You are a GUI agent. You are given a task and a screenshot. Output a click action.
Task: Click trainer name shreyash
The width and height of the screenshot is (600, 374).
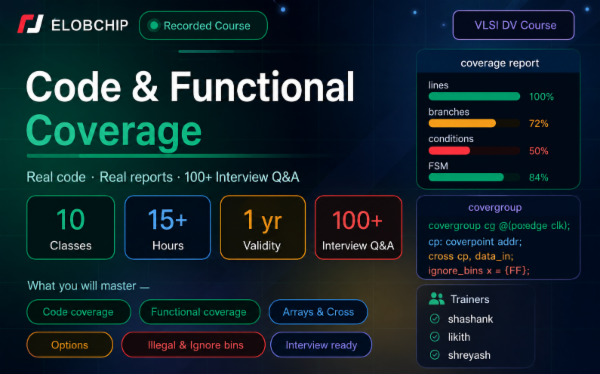(469, 355)
